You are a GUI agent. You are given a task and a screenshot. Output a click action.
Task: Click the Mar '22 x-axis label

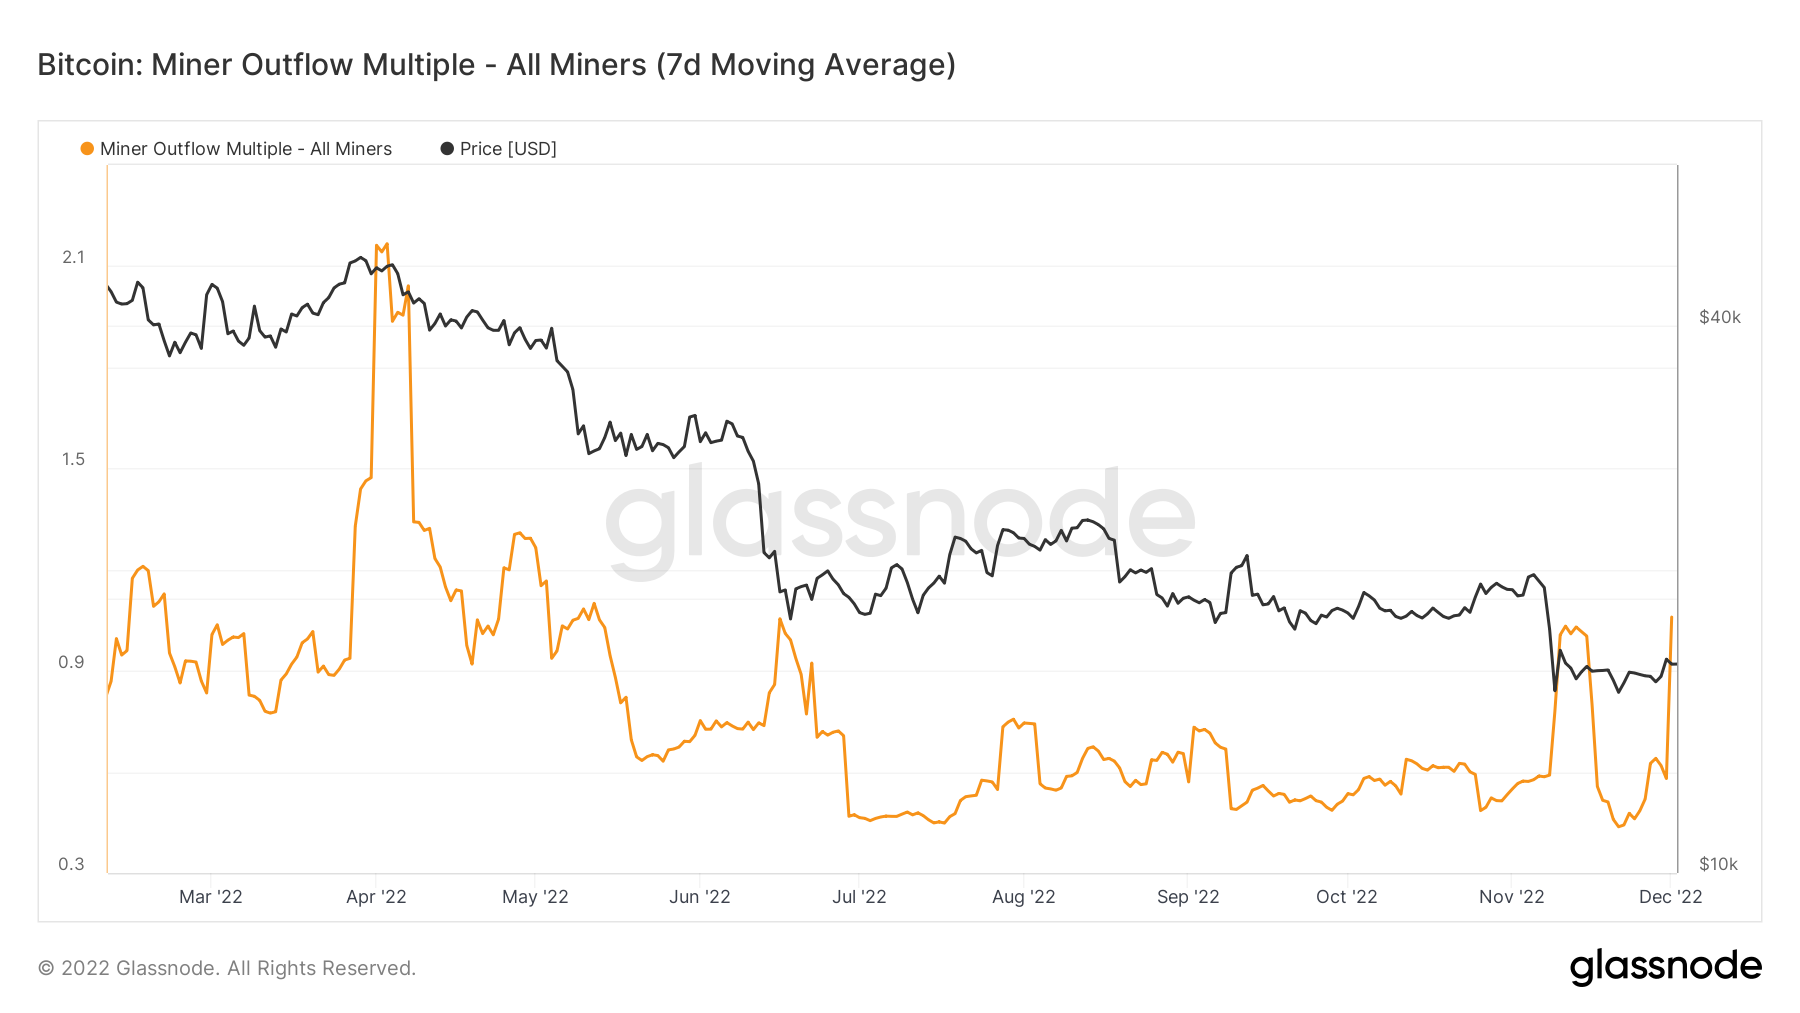(211, 897)
